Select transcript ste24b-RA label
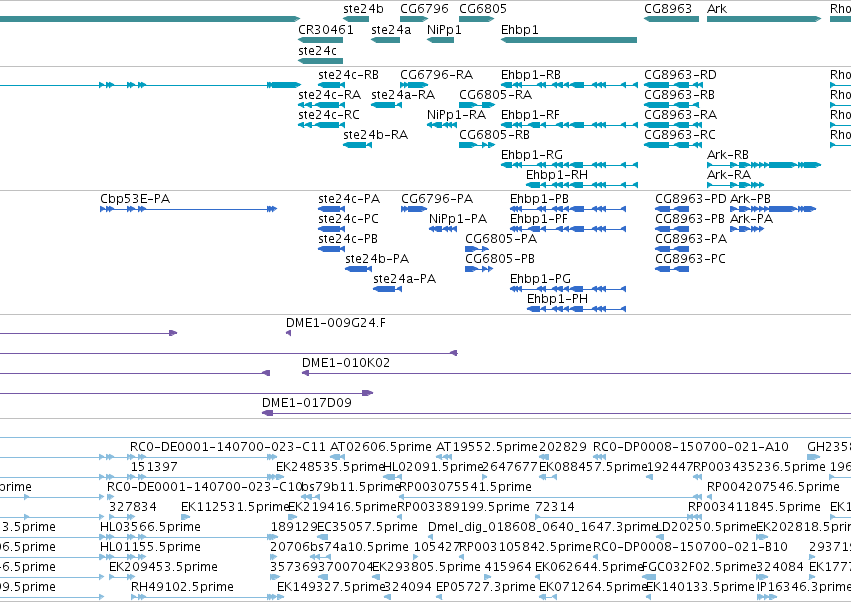851x602 pixels. coord(376,135)
